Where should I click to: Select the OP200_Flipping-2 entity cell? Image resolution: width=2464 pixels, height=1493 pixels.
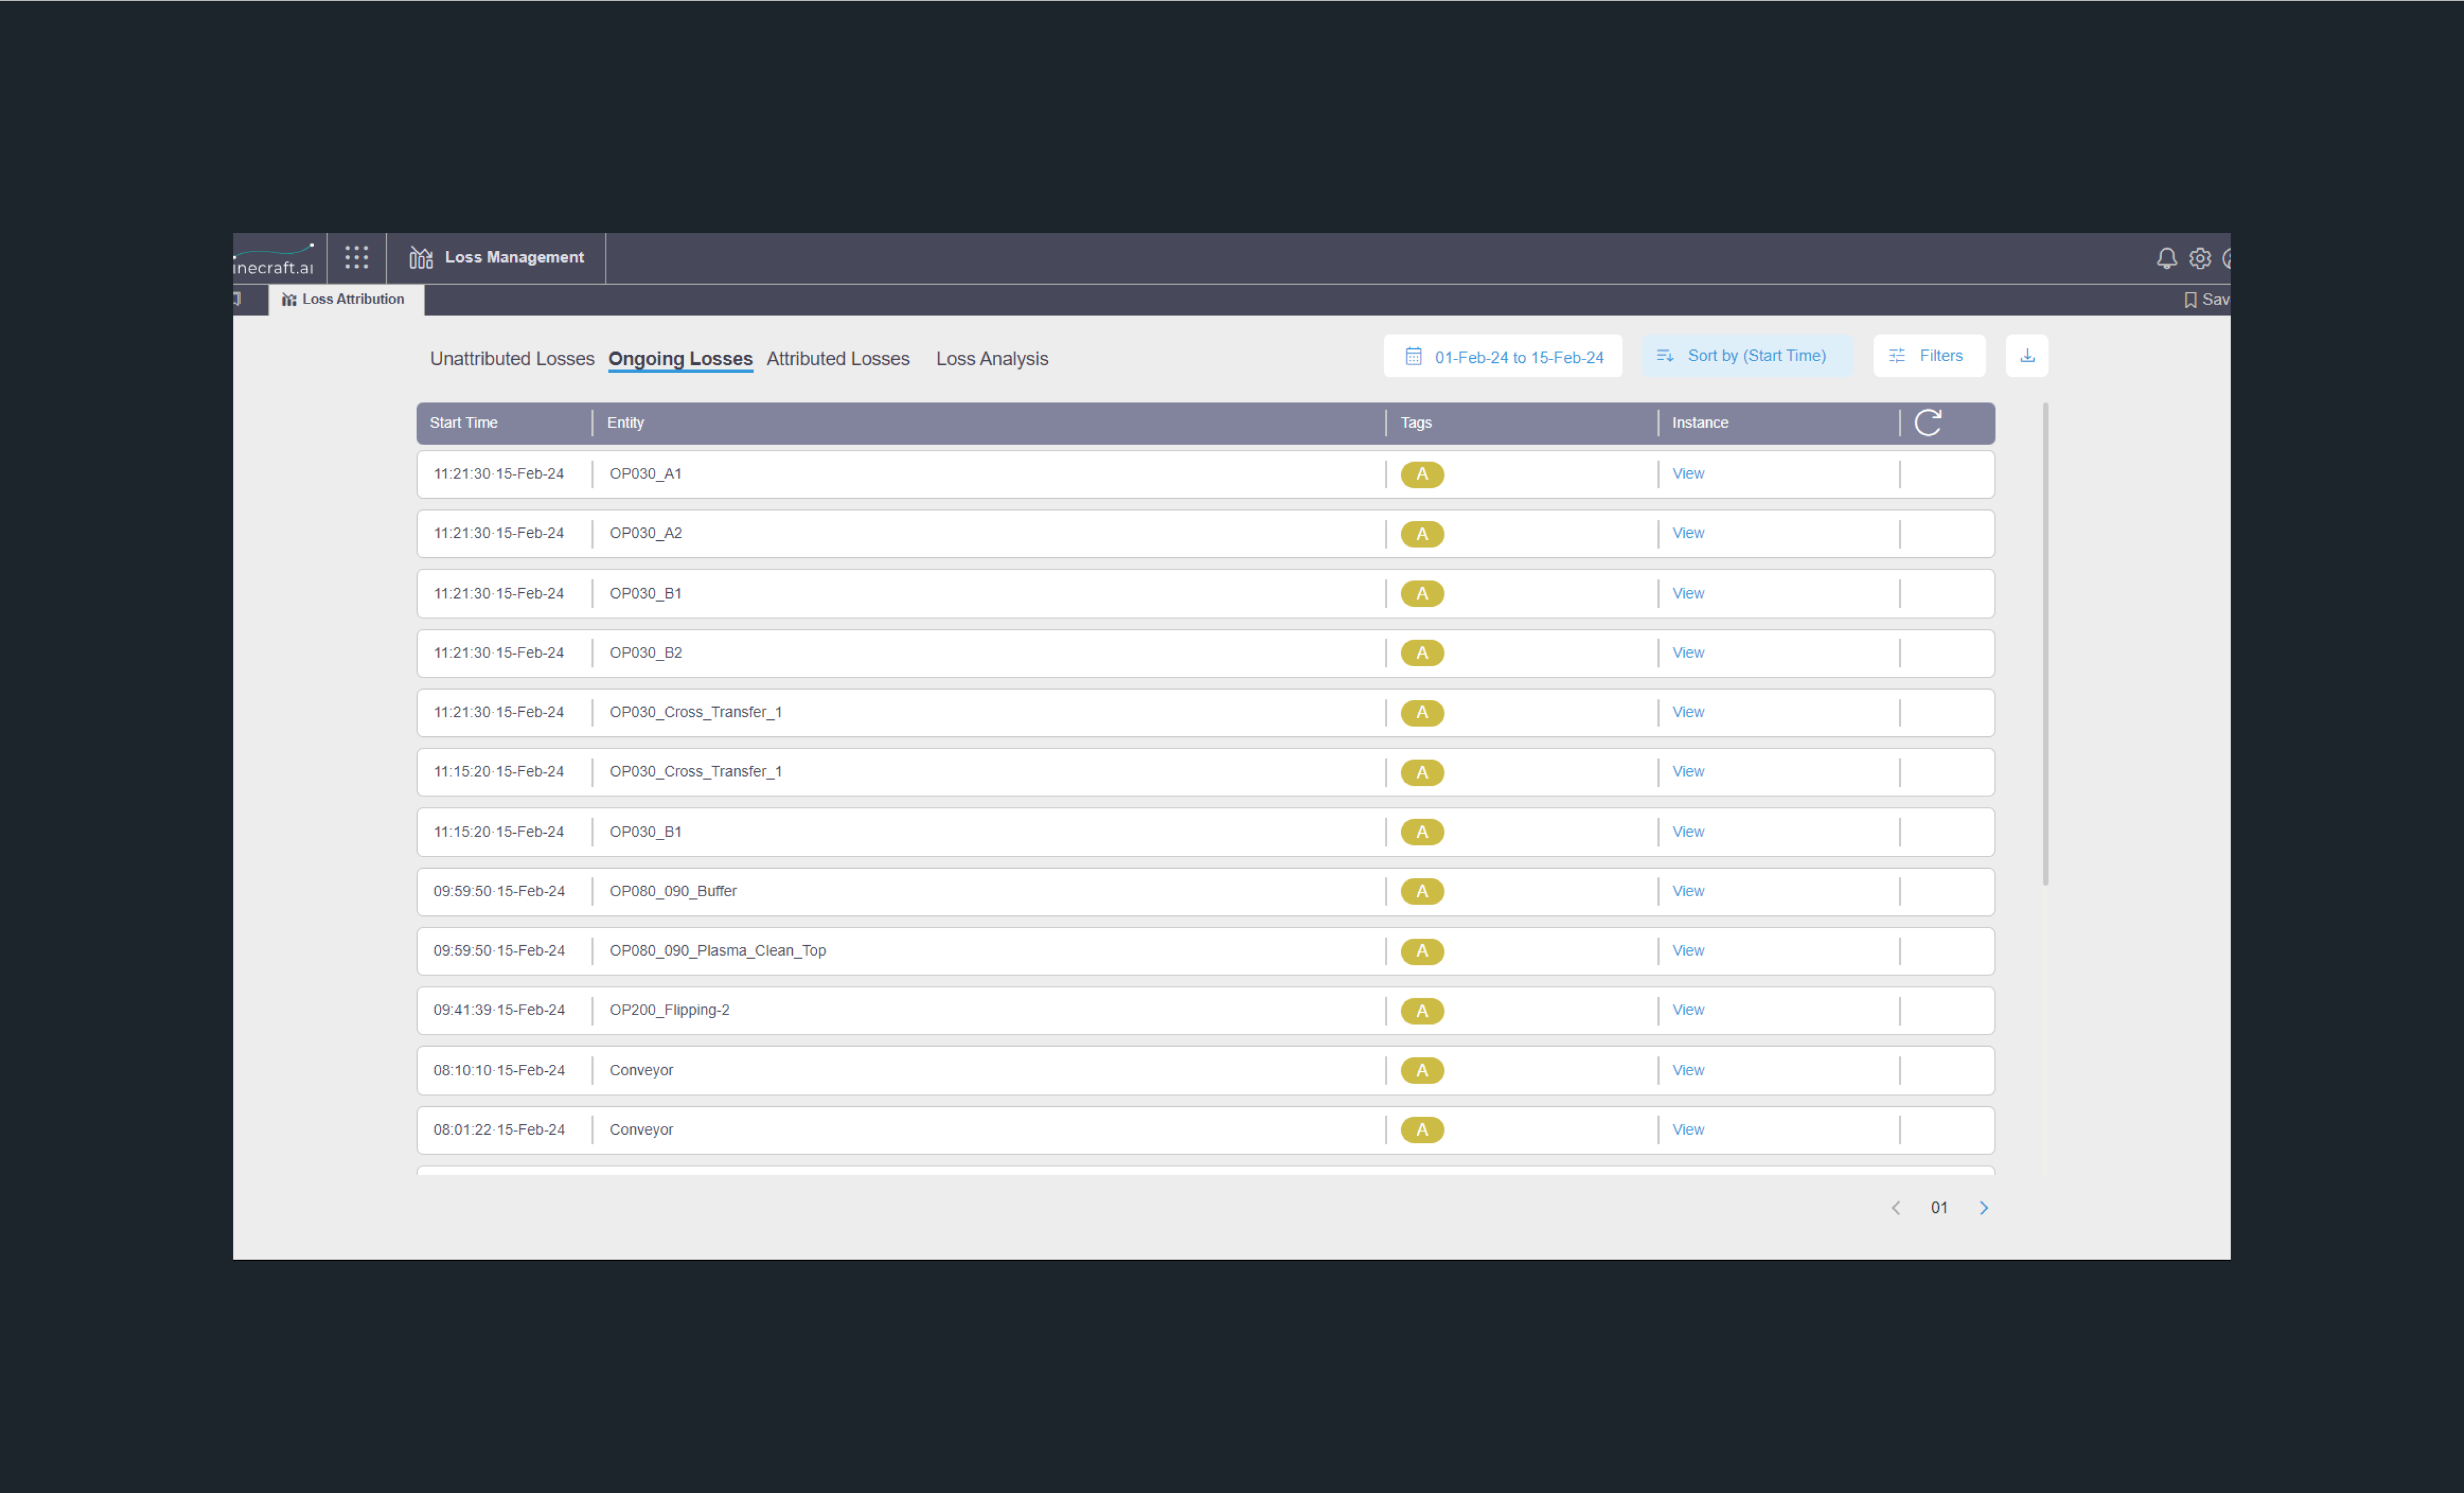coord(669,1010)
